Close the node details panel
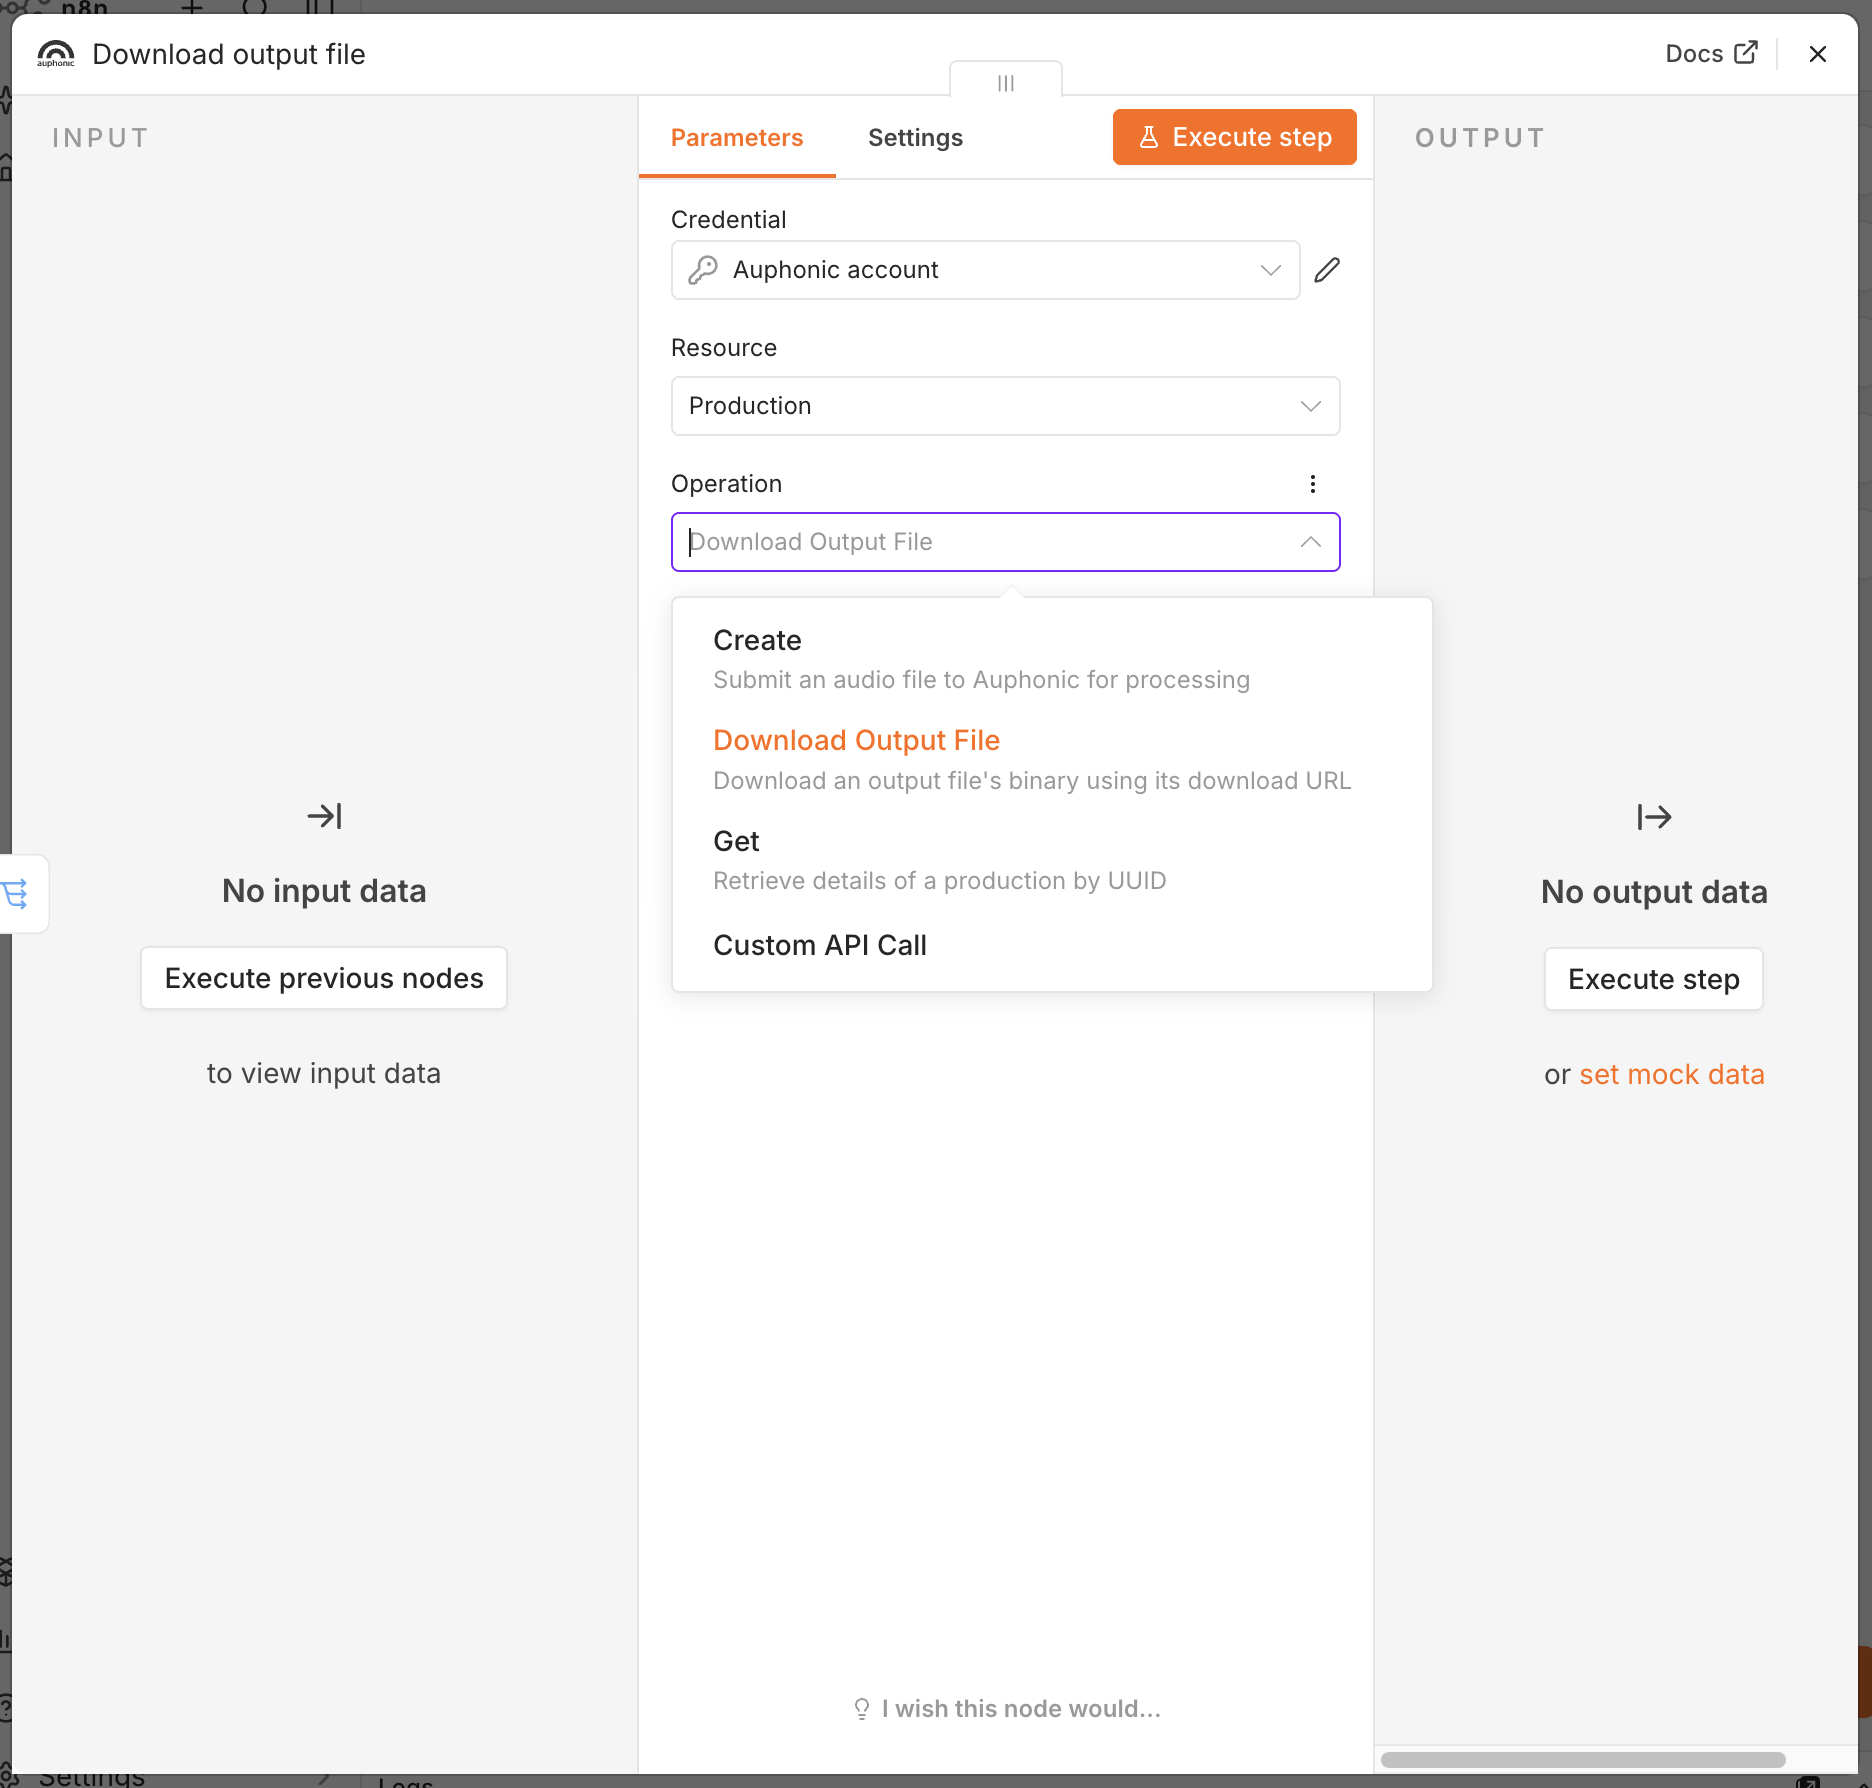The width and height of the screenshot is (1872, 1788). click(x=1818, y=54)
